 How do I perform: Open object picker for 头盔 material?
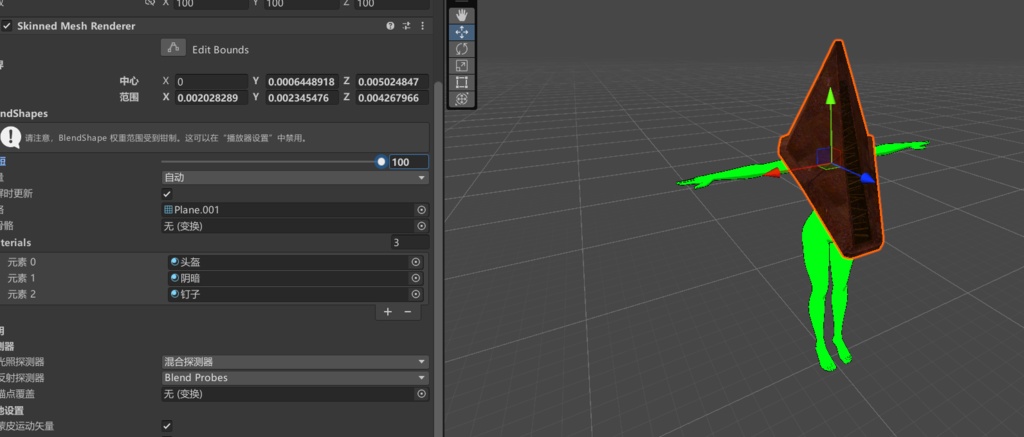tap(415, 262)
